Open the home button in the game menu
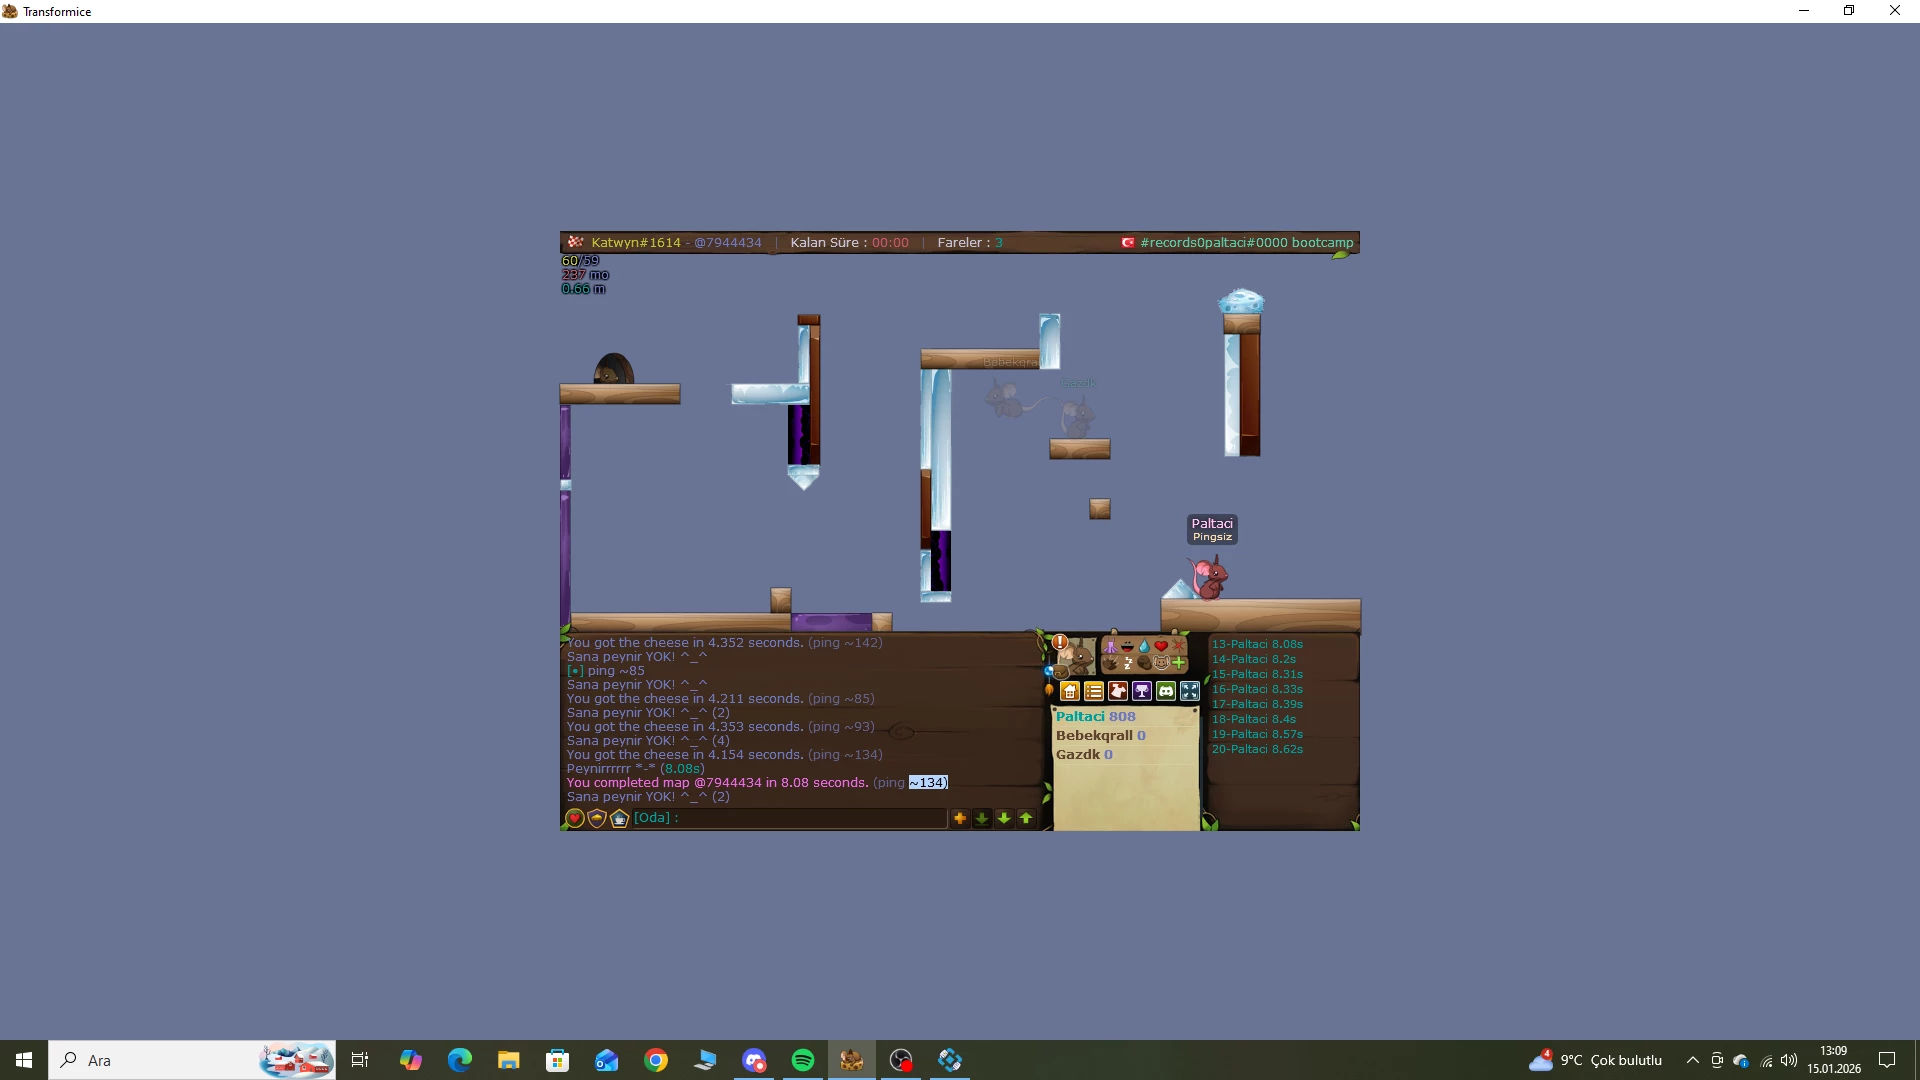The image size is (1920, 1080). tap(1070, 691)
